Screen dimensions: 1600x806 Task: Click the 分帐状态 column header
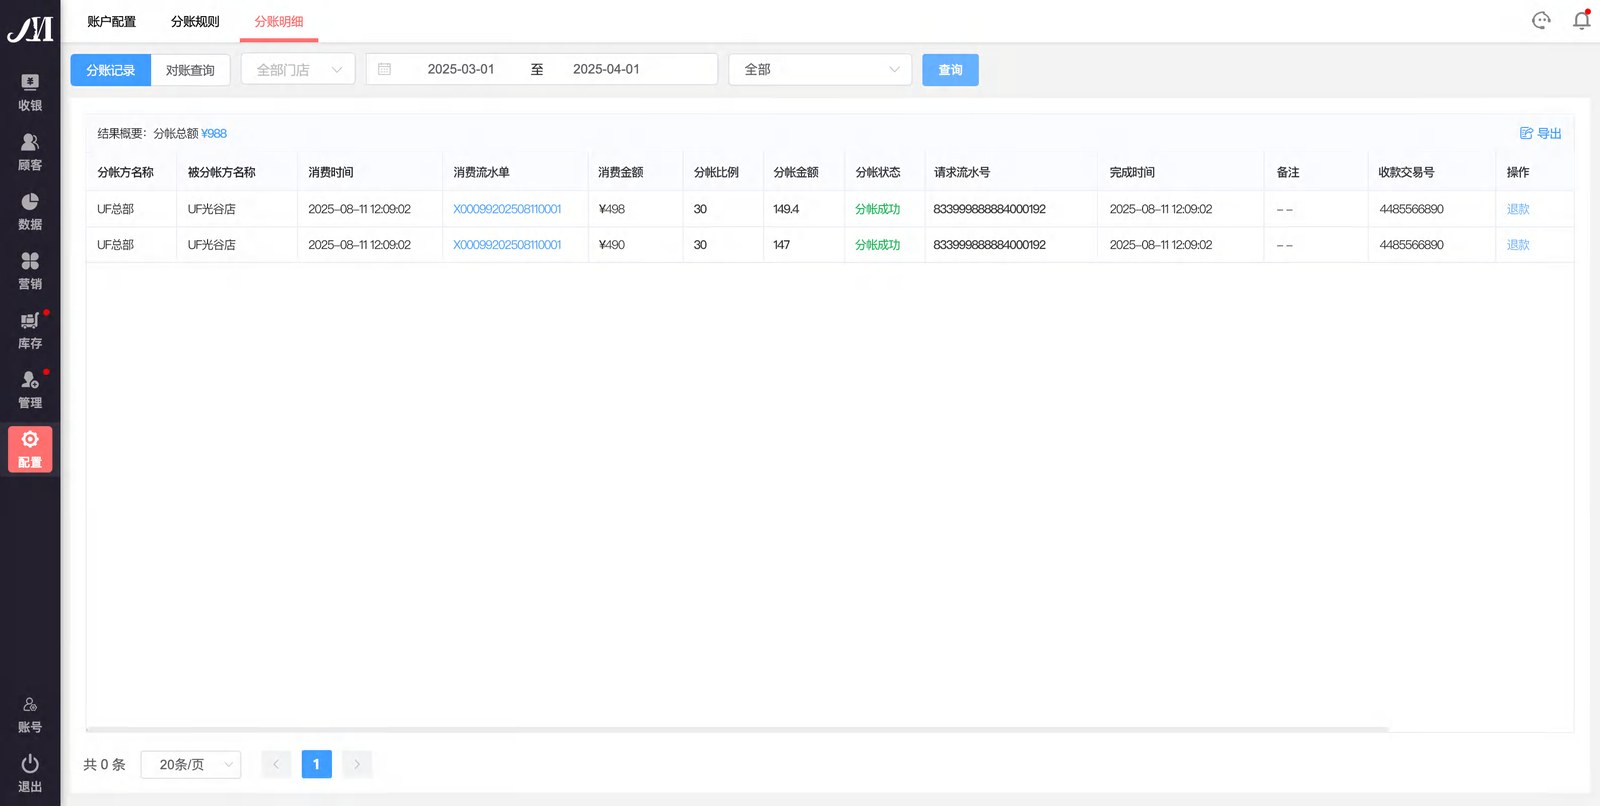pos(878,172)
